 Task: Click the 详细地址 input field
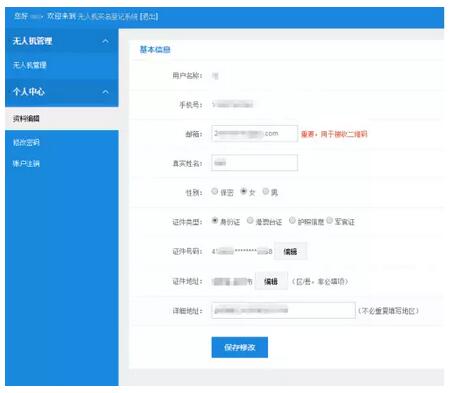283,310
